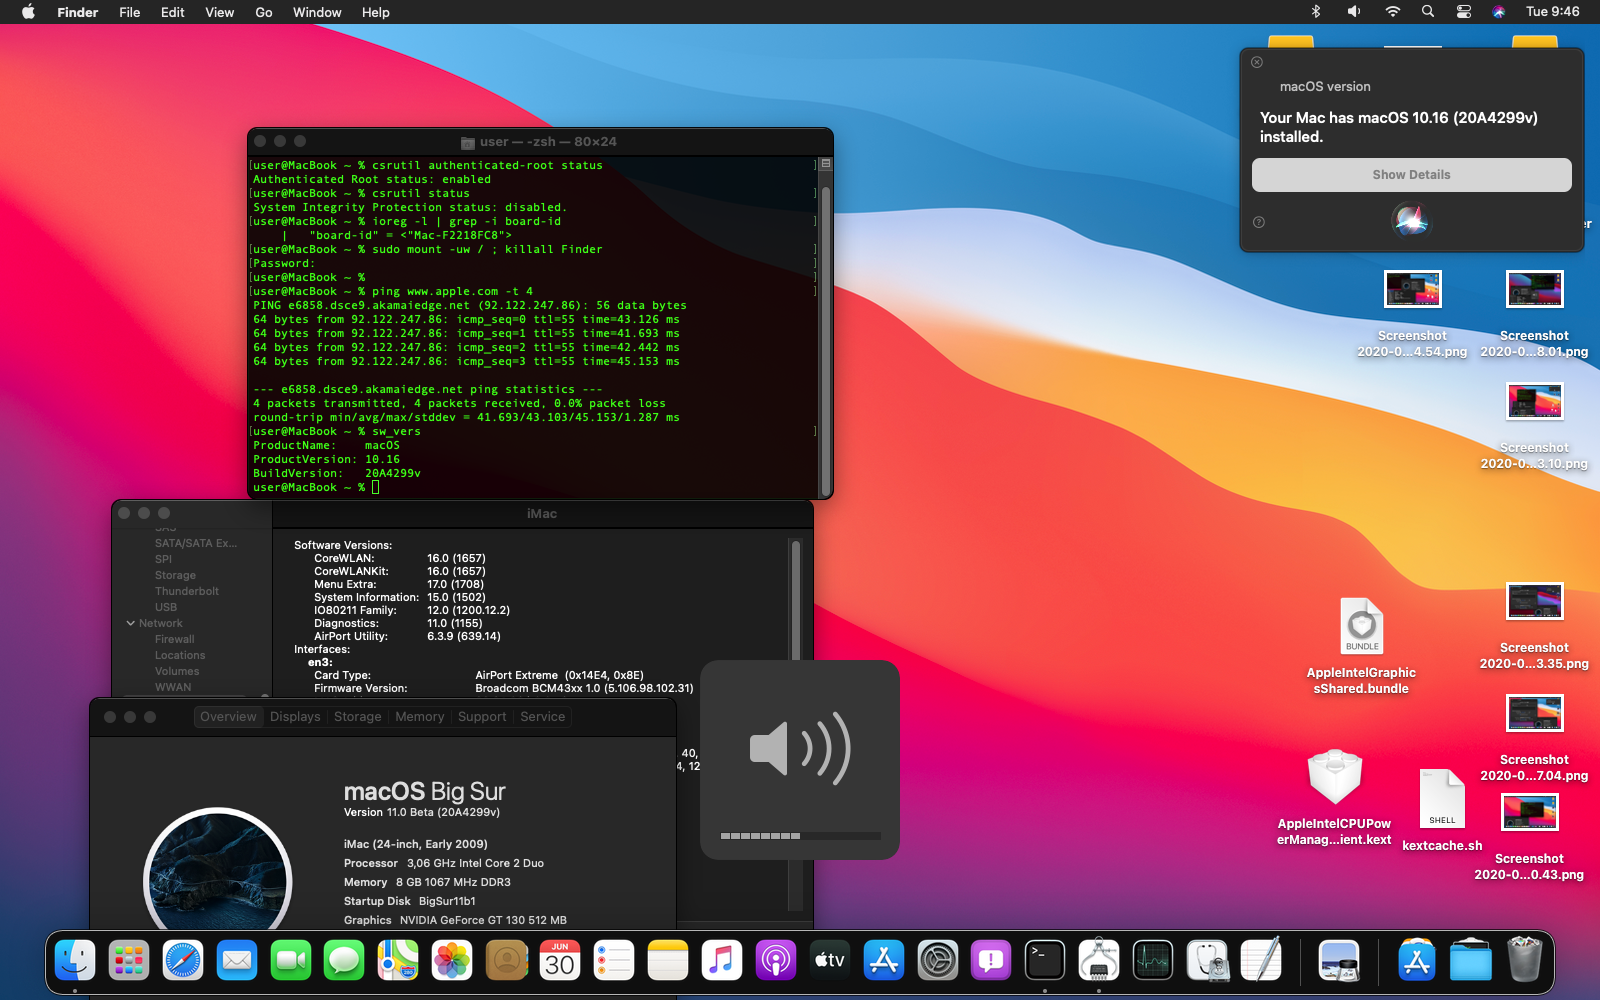Dismiss the macOS version notification
The height and width of the screenshot is (1000, 1600).
click(x=1257, y=62)
